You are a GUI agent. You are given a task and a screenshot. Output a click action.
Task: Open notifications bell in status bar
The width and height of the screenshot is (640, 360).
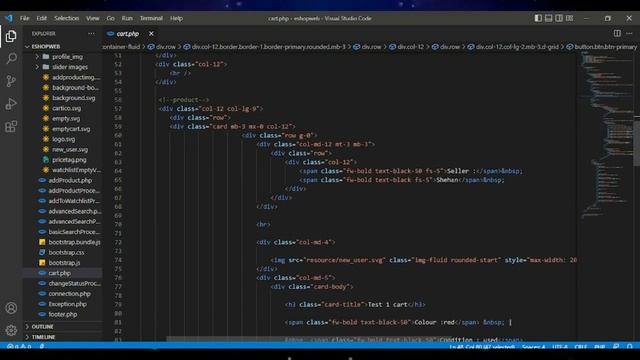click(x=630, y=347)
